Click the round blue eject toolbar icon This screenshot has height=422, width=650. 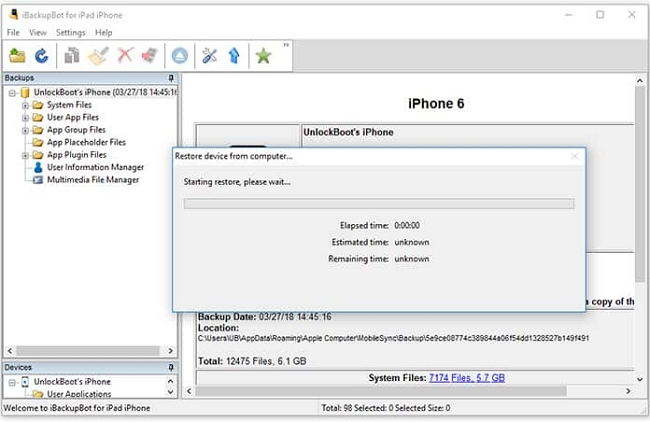pos(179,56)
